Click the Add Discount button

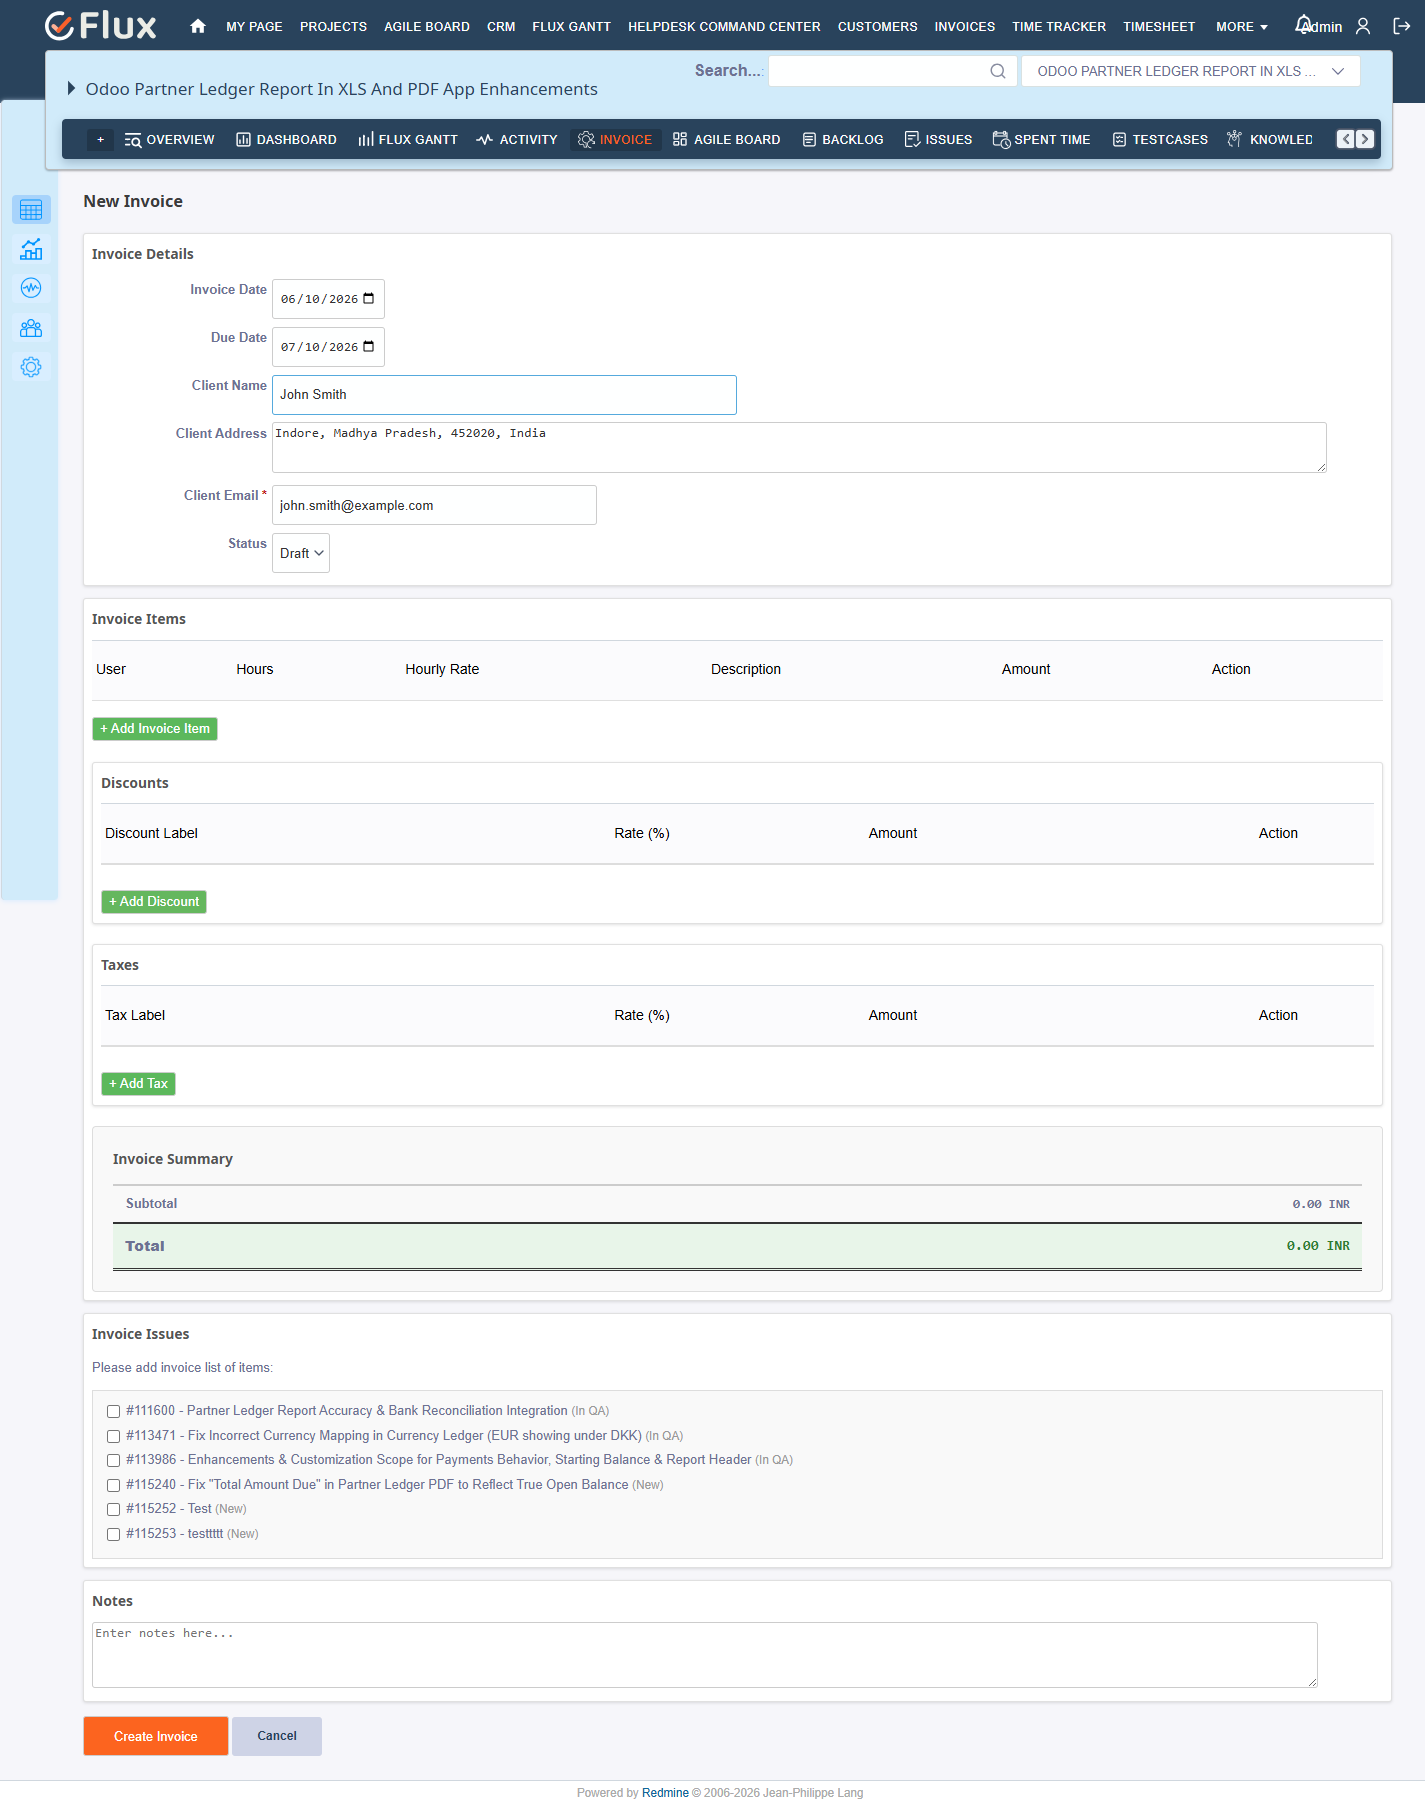pos(154,902)
